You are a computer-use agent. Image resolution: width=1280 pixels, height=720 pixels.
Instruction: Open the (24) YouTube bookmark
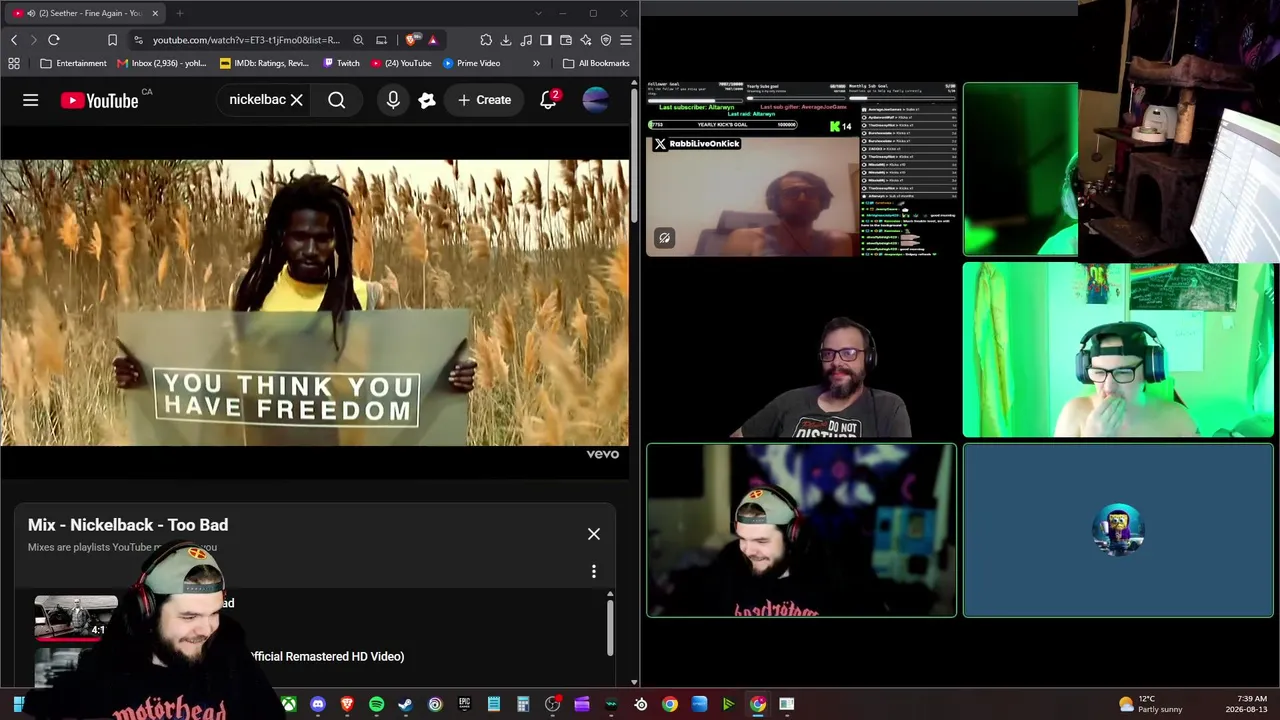click(x=401, y=63)
